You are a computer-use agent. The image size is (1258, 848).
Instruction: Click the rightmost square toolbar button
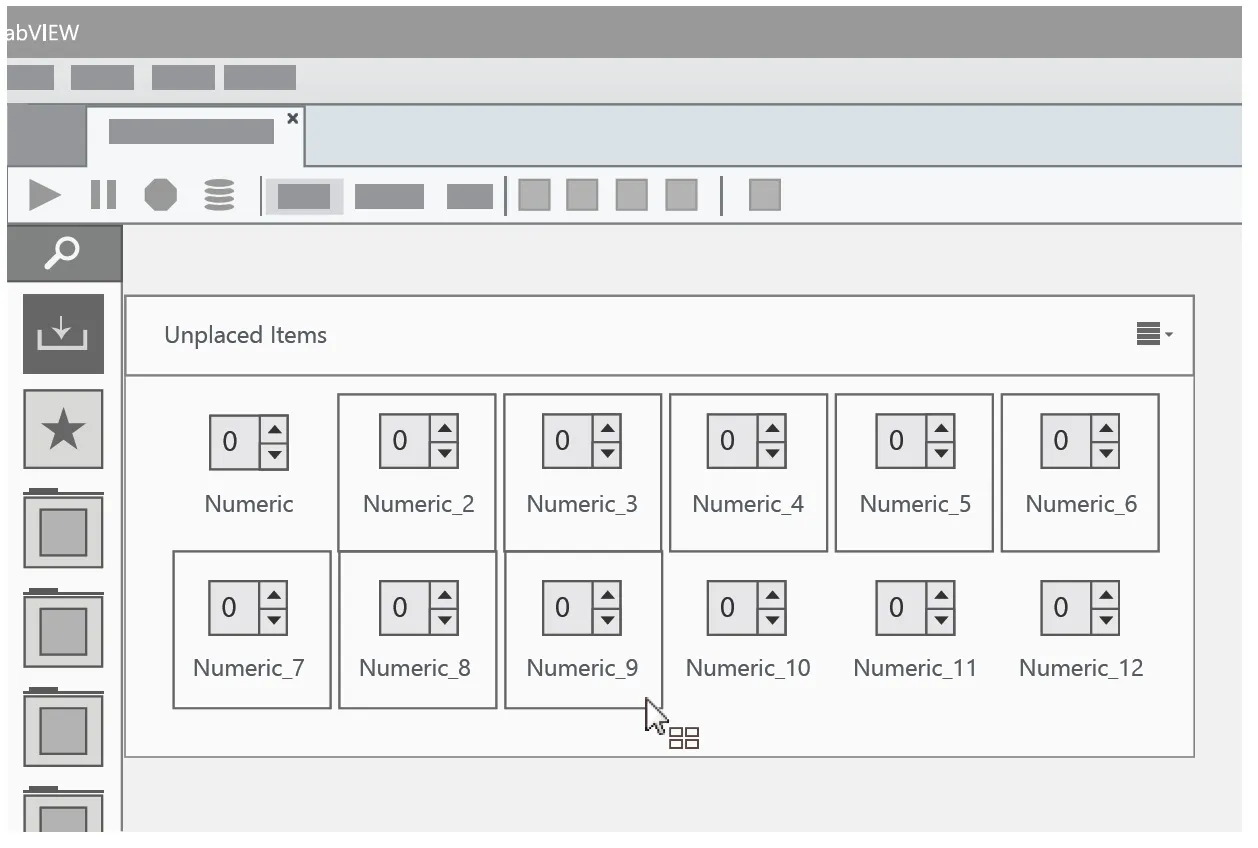click(x=763, y=195)
